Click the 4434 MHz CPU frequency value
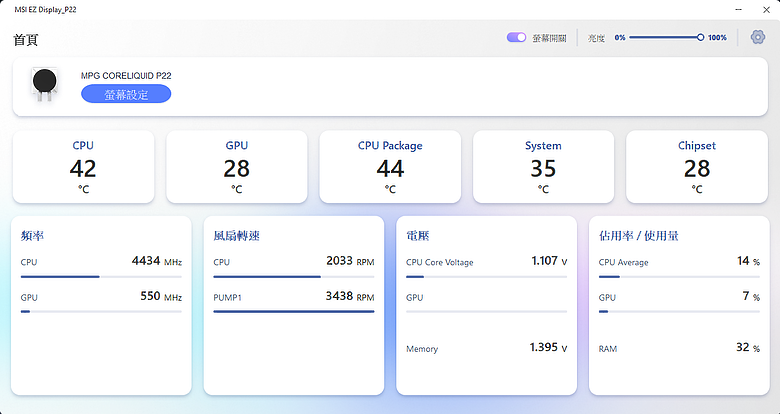The image size is (780, 414). 157,261
